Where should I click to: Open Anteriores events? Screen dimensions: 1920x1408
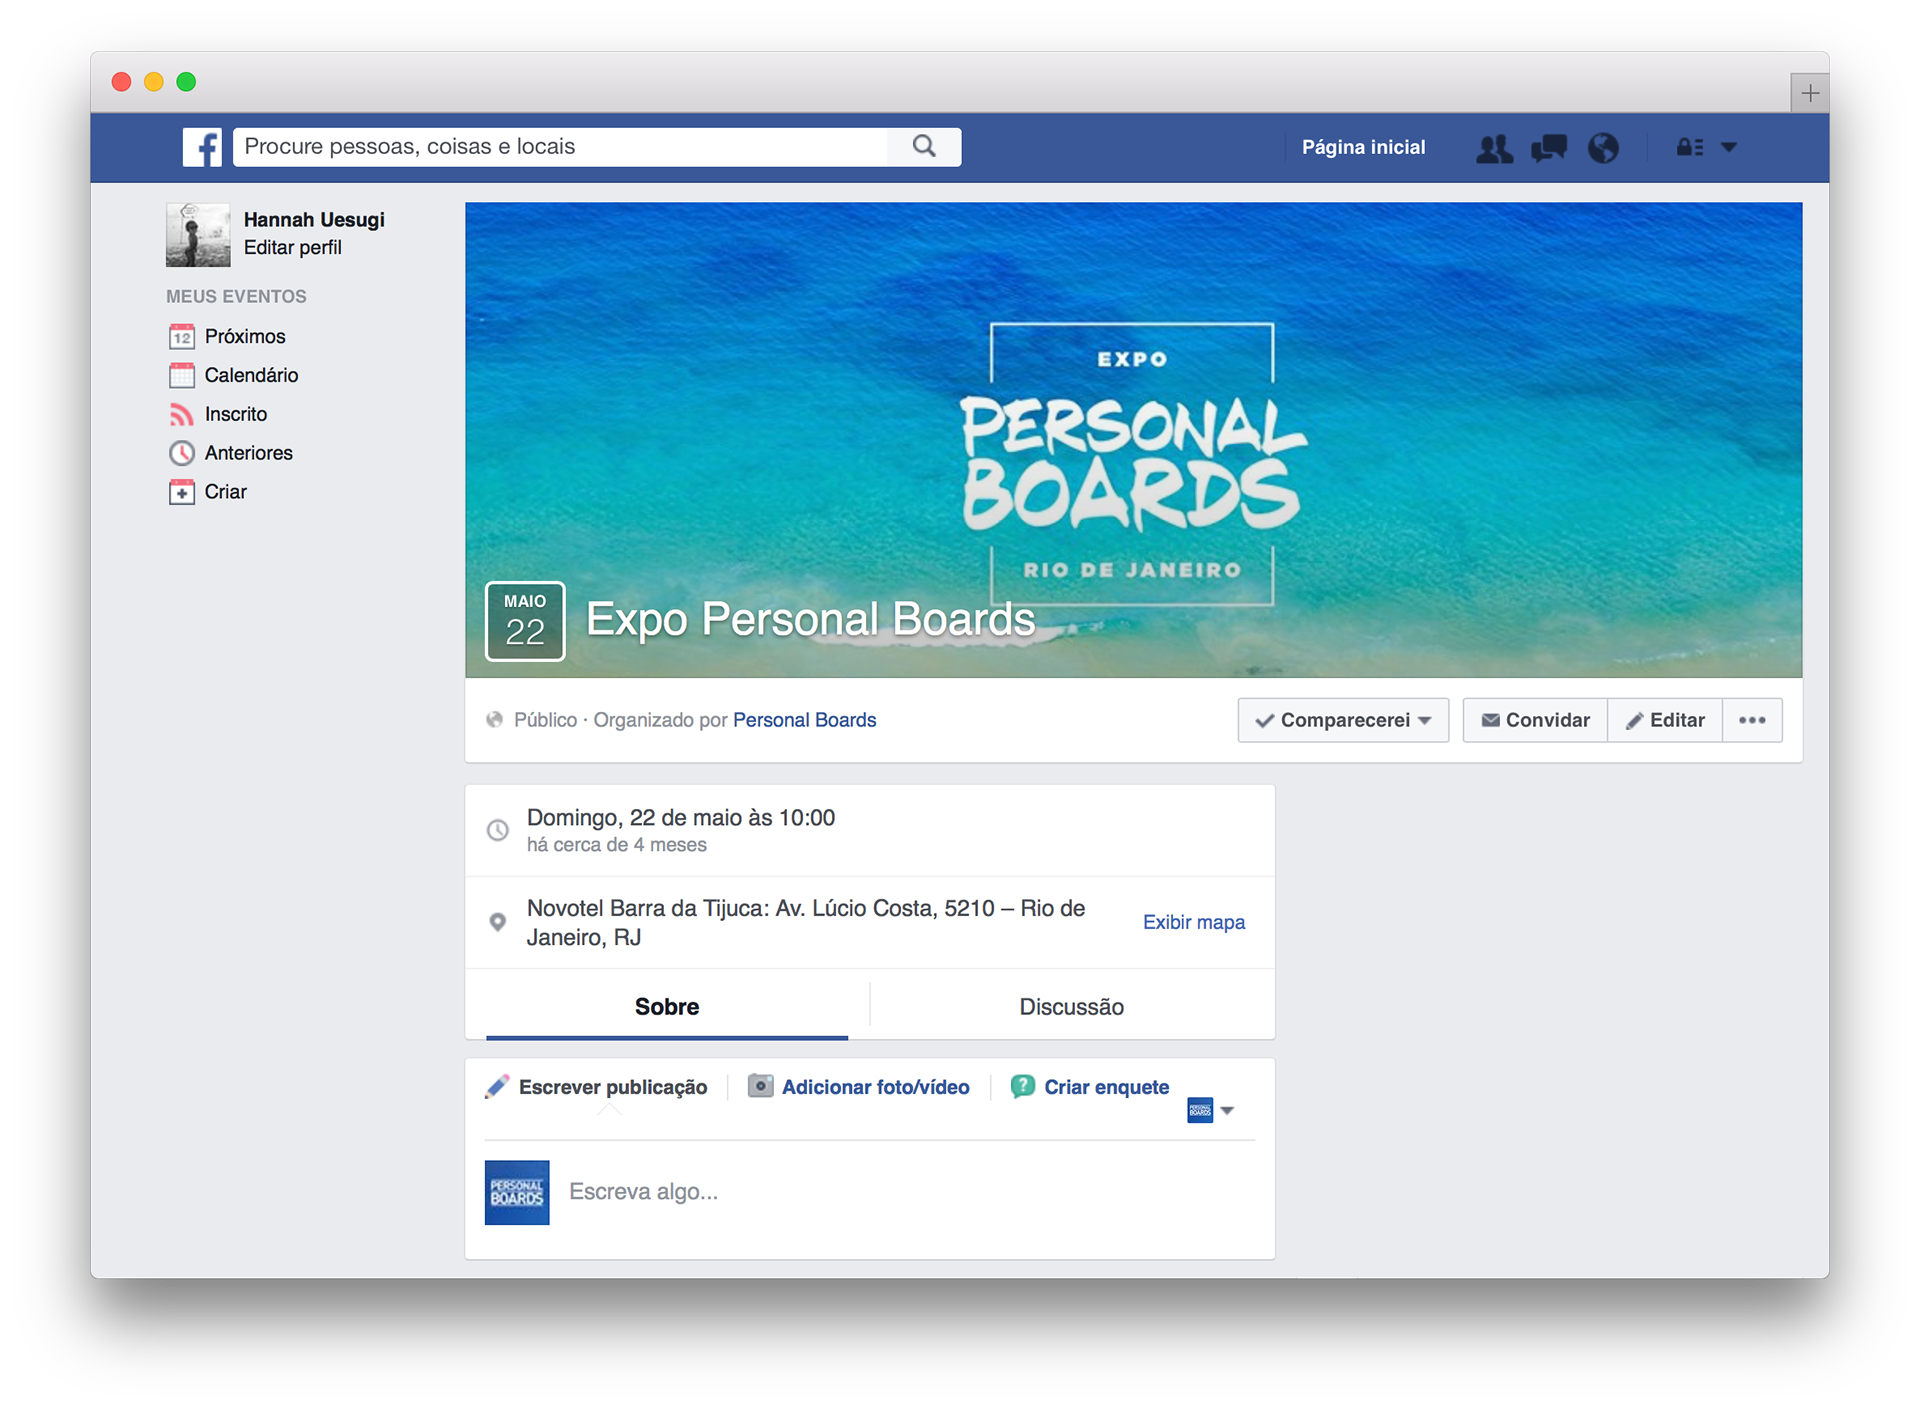point(248,453)
